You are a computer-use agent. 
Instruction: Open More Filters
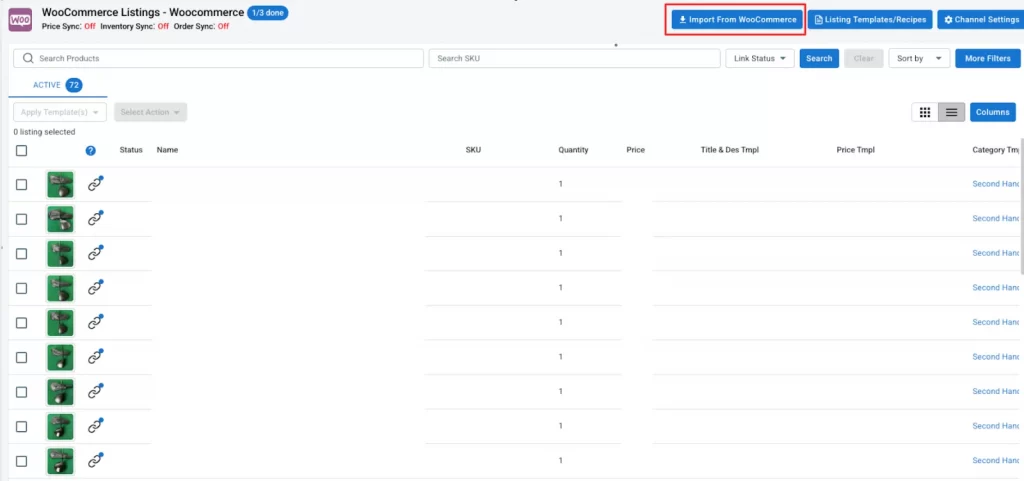click(x=987, y=58)
